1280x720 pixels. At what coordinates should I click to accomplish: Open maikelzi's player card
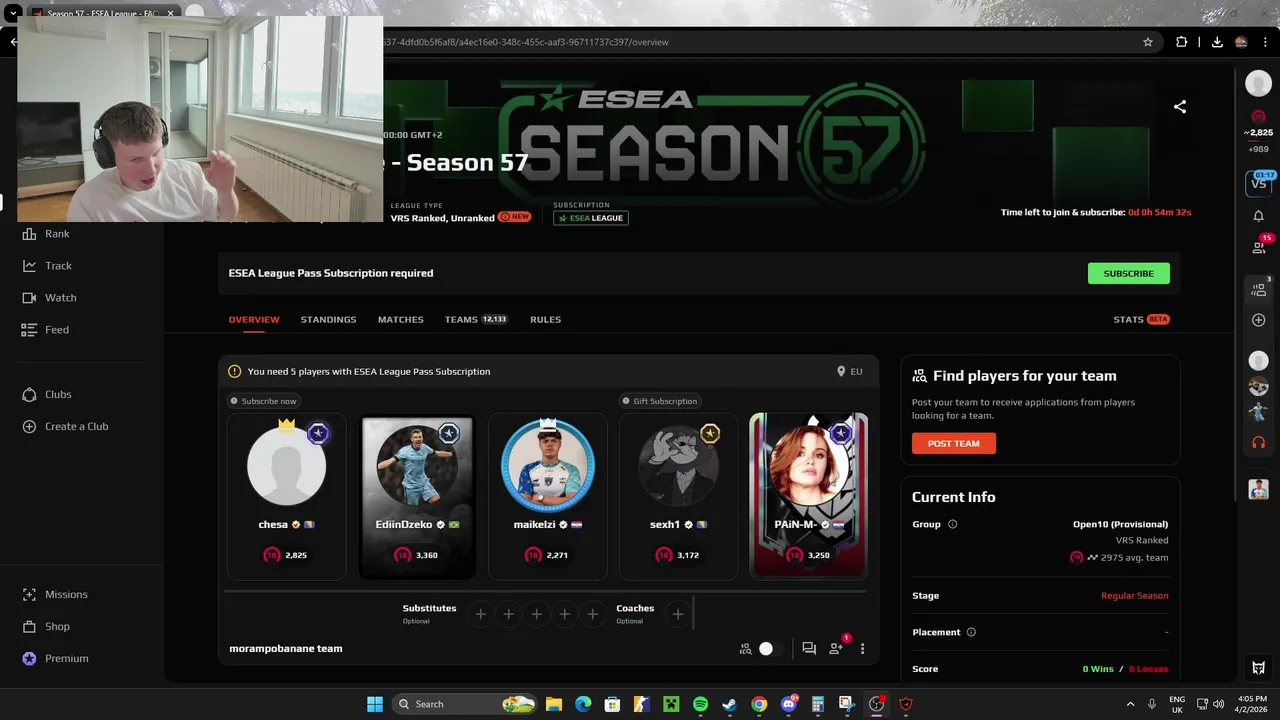(x=548, y=496)
